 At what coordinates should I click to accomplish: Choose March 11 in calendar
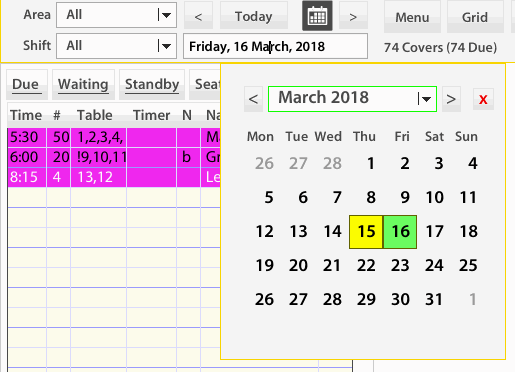pyautogui.click(x=468, y=198)
